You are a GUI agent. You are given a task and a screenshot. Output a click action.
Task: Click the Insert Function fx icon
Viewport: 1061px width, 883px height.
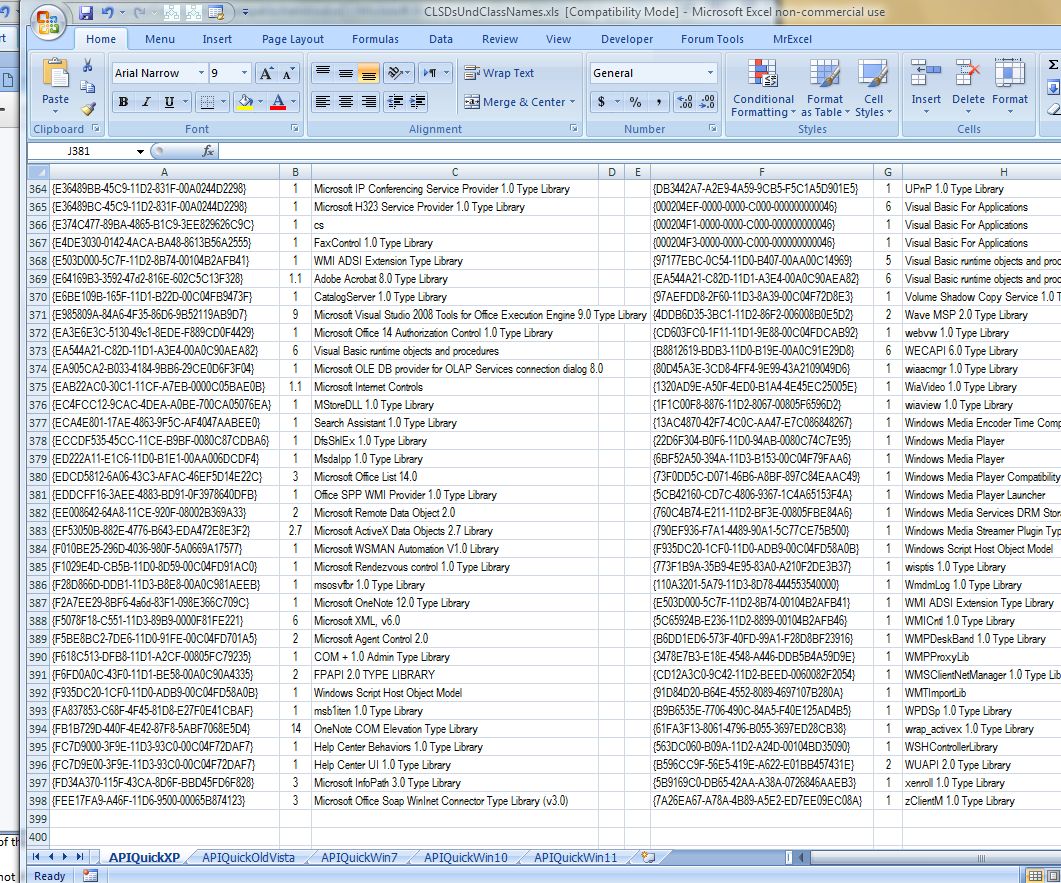pos(208,151)
